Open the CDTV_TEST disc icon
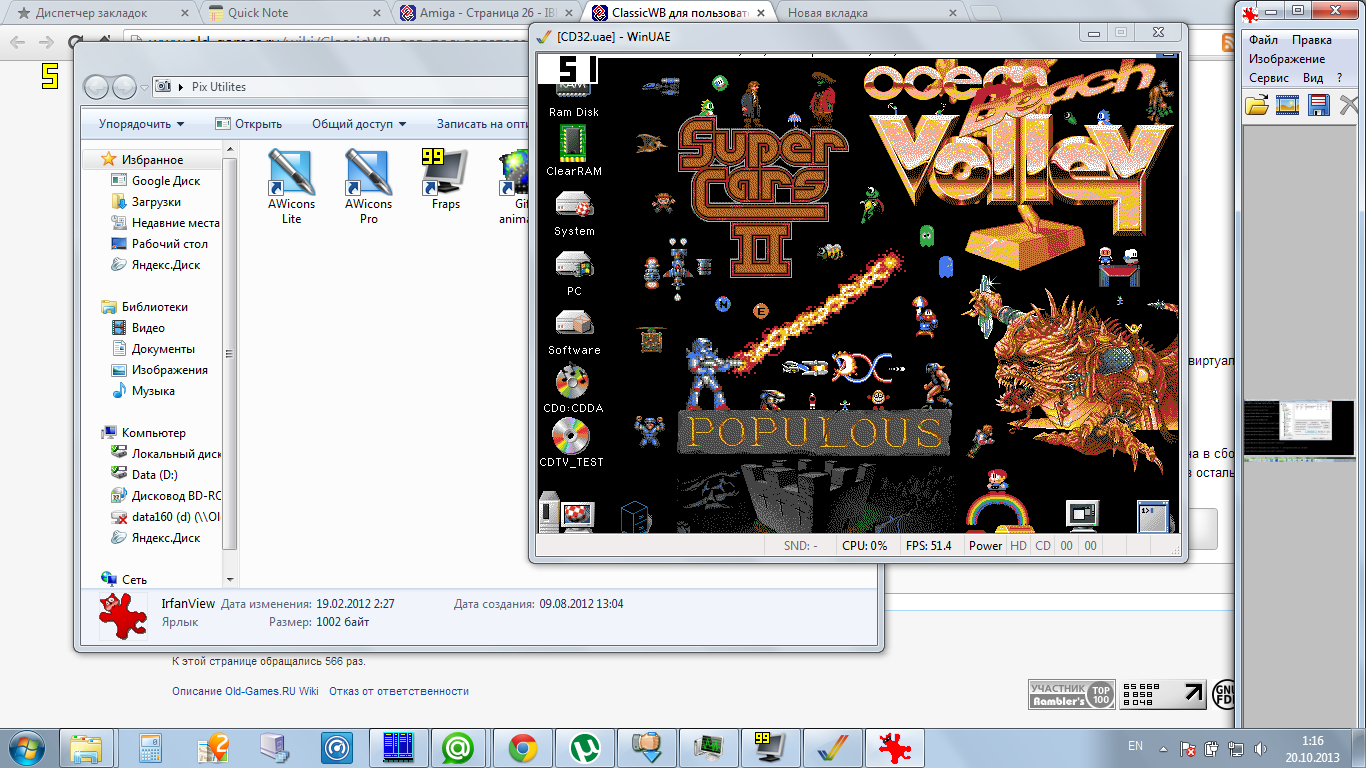The image size is (1366, 768). pos(572,443)
